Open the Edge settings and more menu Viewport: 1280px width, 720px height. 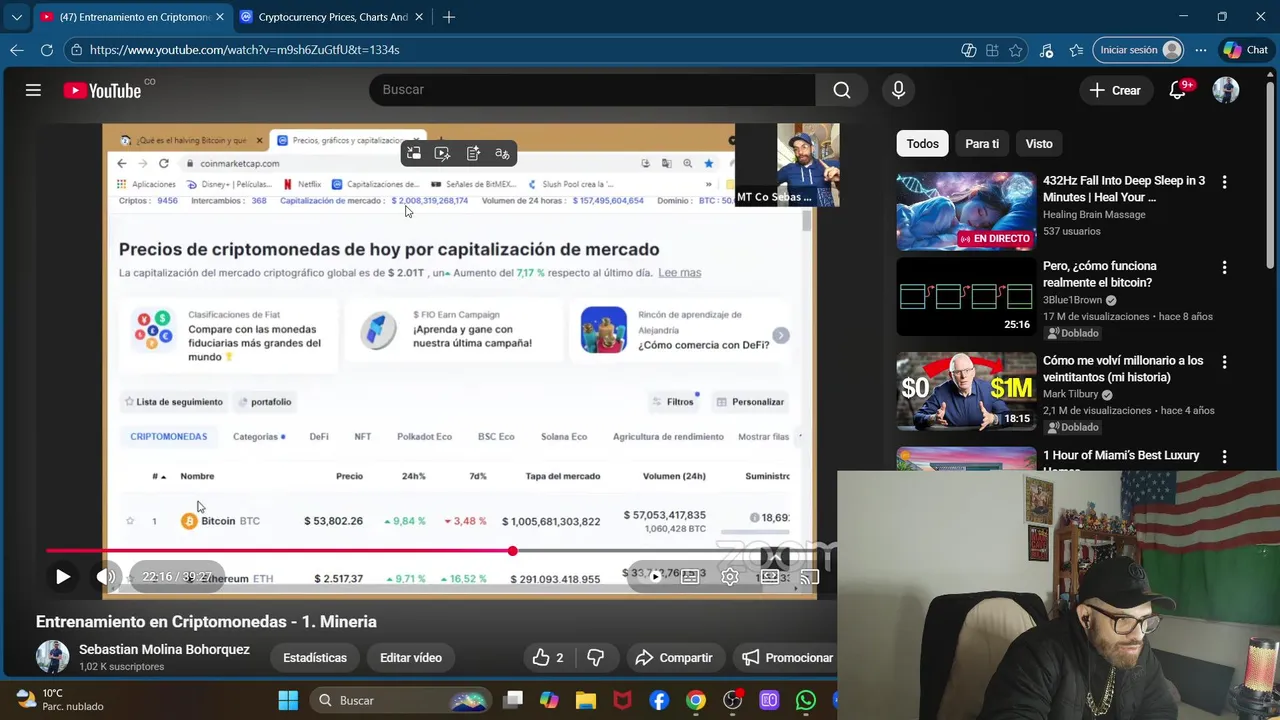click(x=1200, y=50)
